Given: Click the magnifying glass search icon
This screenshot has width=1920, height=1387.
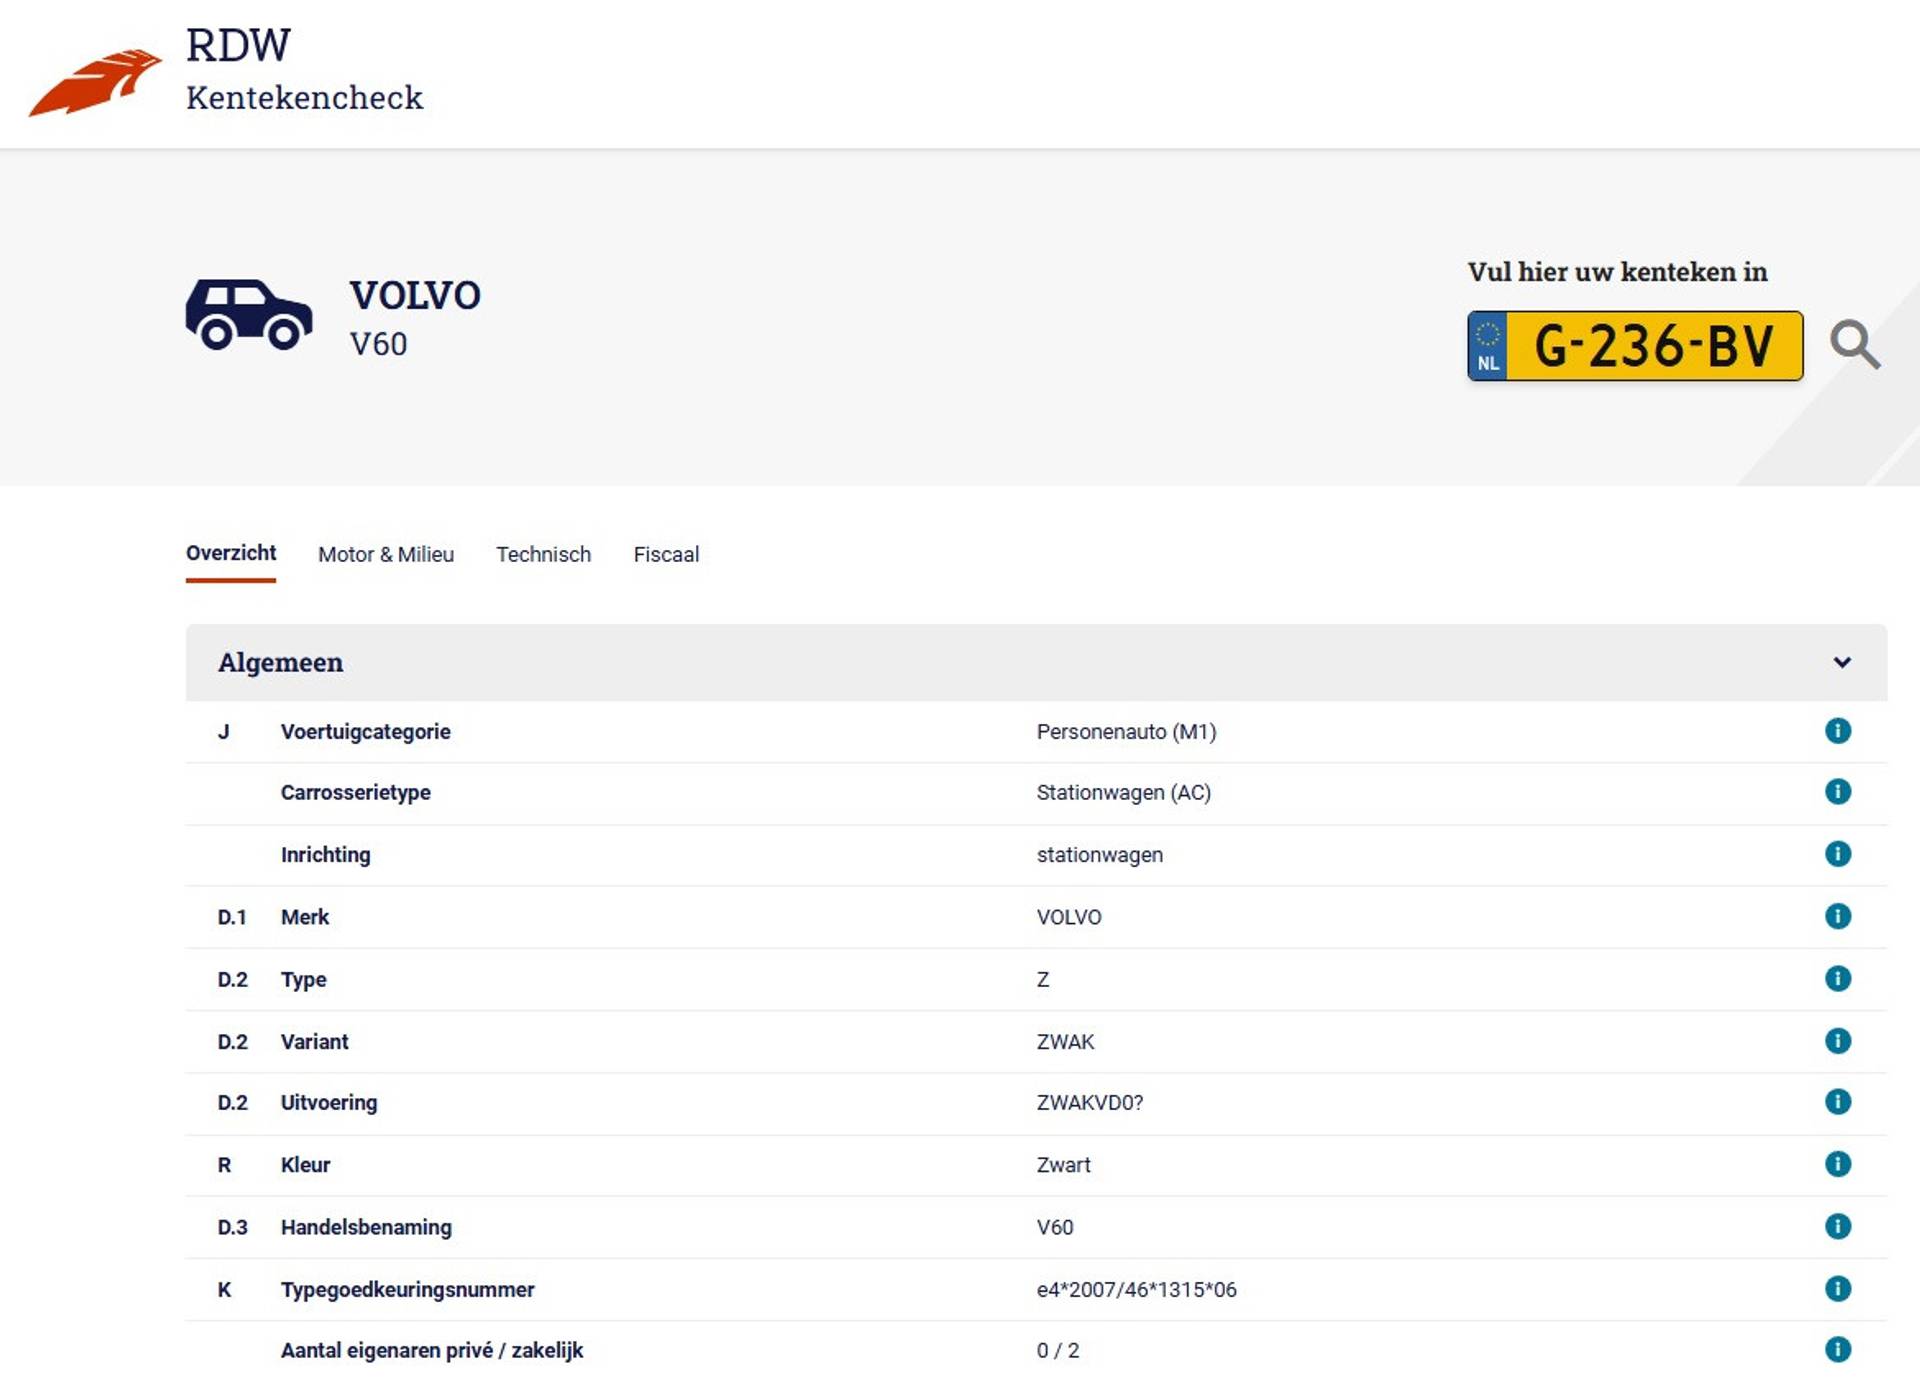Looking at the screenshot, I should click(x=1854, y=346).
